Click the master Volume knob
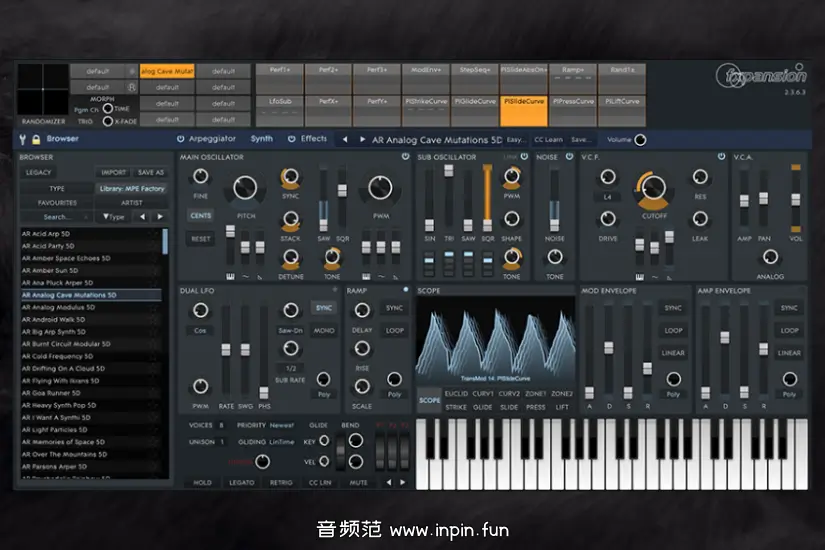 pyautogui.click(x=640, y=140)
